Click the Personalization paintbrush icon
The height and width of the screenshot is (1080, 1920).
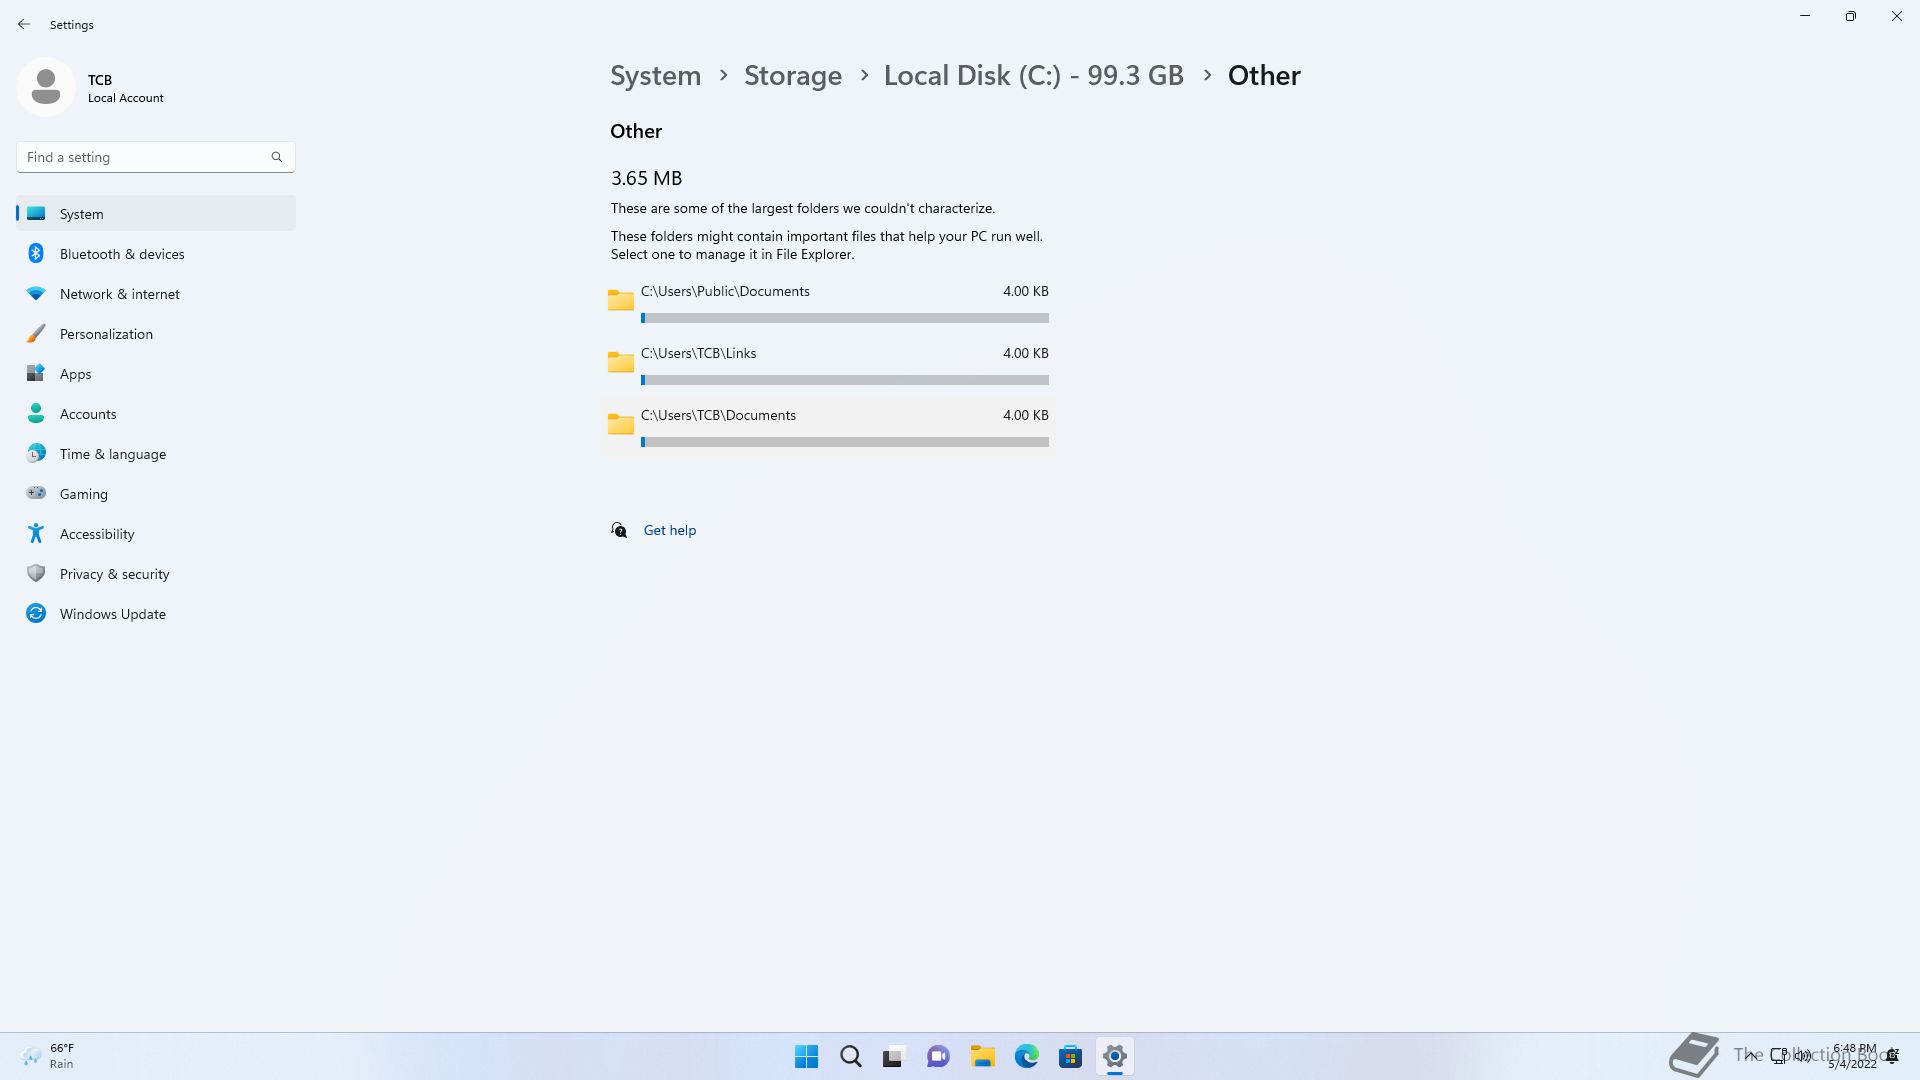click(x=36, y=333)
